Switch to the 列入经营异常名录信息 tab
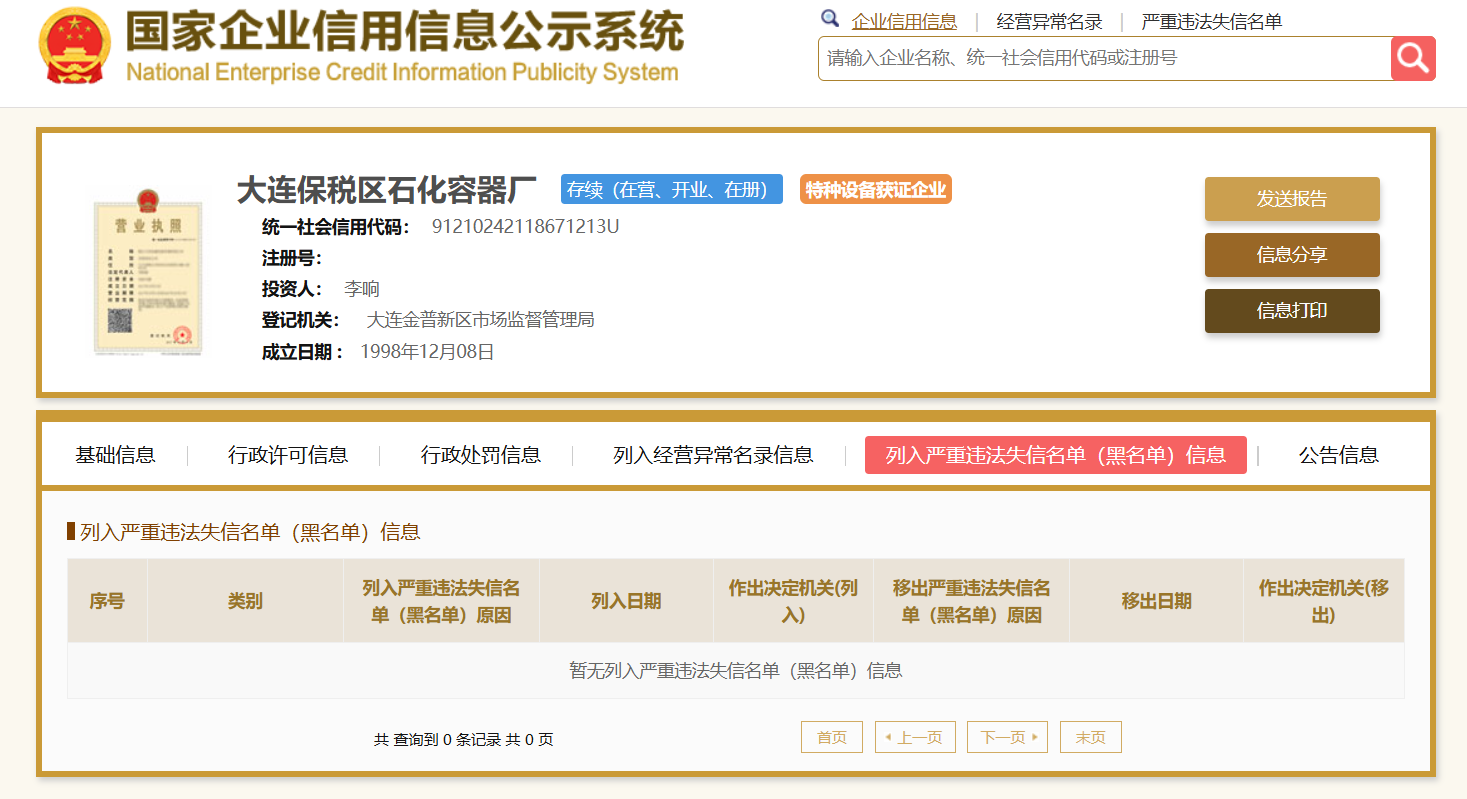The width and height of the screenshot is (1467, 799). [x=713, y=455]
